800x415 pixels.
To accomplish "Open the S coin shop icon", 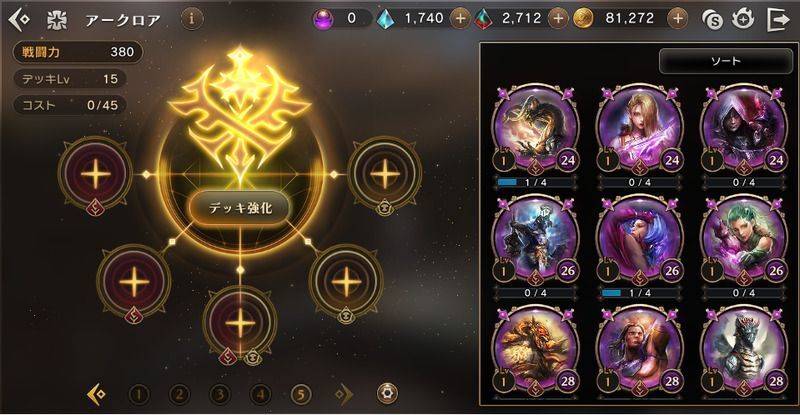I will (x=712, y=20).
